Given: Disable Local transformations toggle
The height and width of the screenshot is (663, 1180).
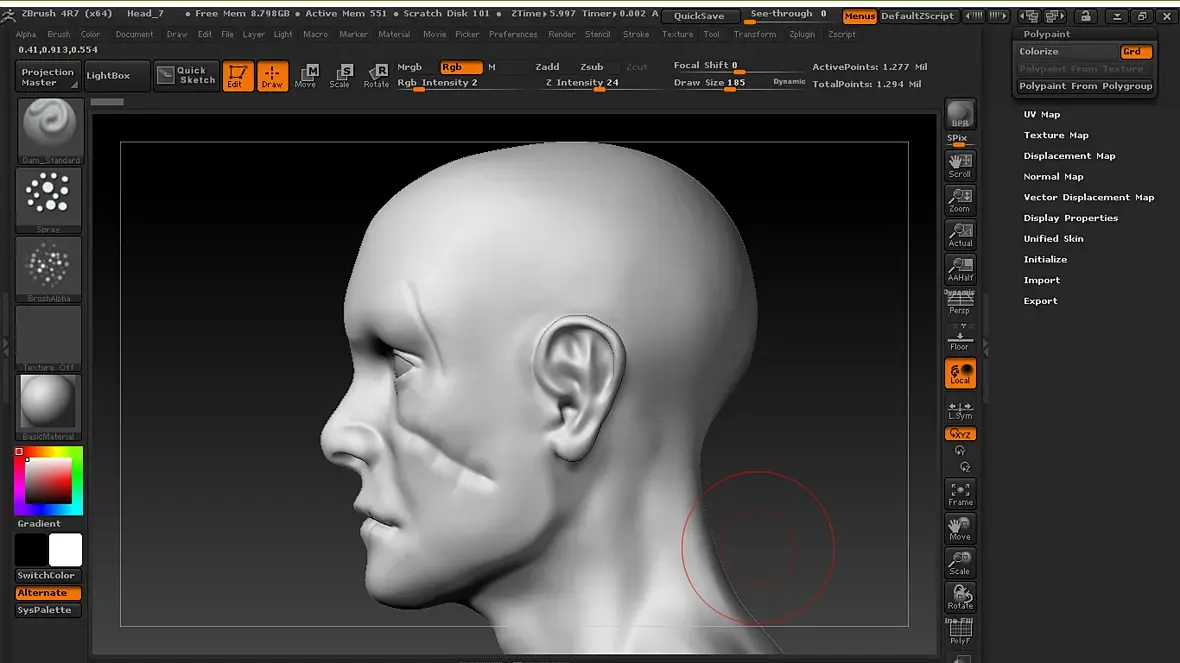Looking at the screenshot, I should (960, 373).
